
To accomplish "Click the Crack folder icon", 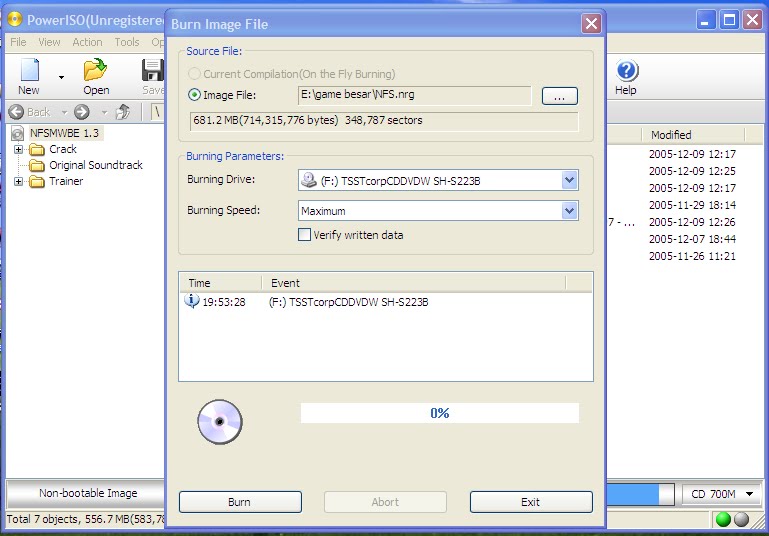I will click(x=37, y=149).
